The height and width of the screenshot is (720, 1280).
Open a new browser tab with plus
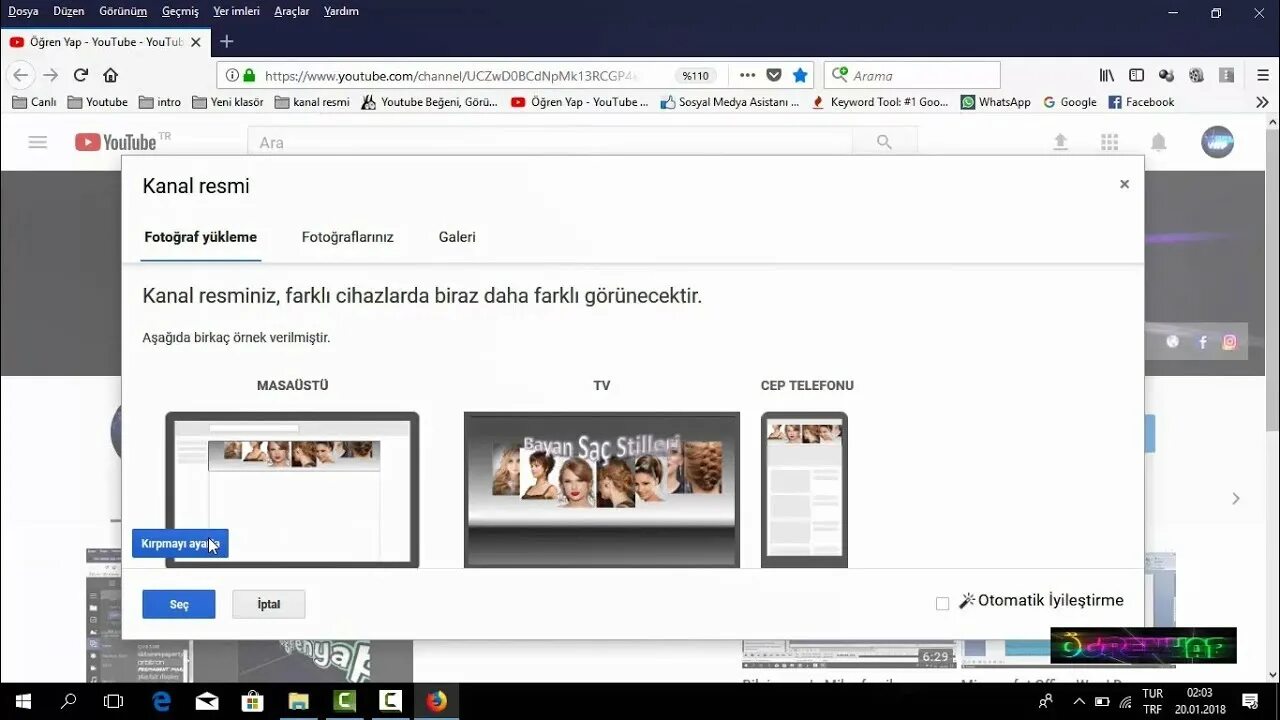(x=227, y=41)
